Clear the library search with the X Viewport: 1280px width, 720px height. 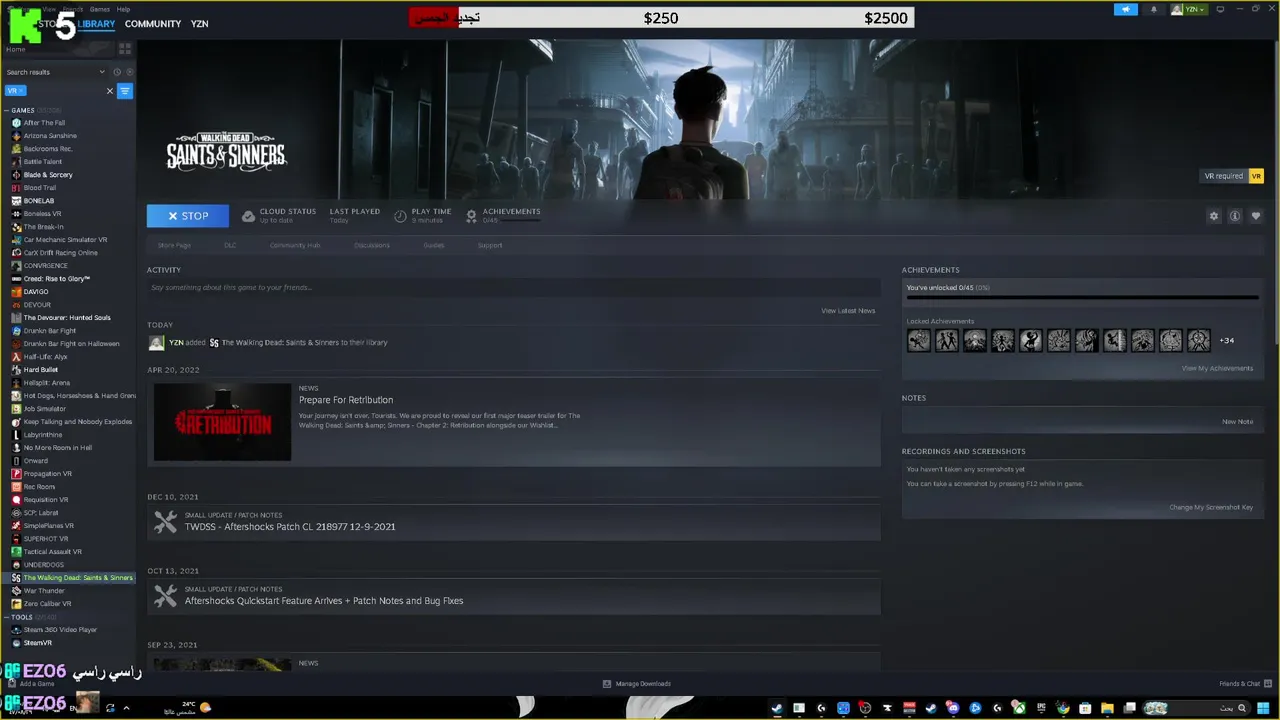[110, 91]
